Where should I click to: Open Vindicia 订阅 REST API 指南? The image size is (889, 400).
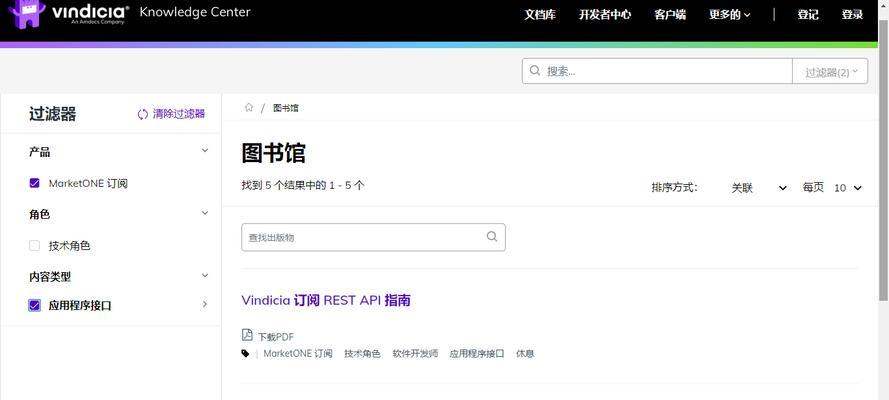coord(326,300)
